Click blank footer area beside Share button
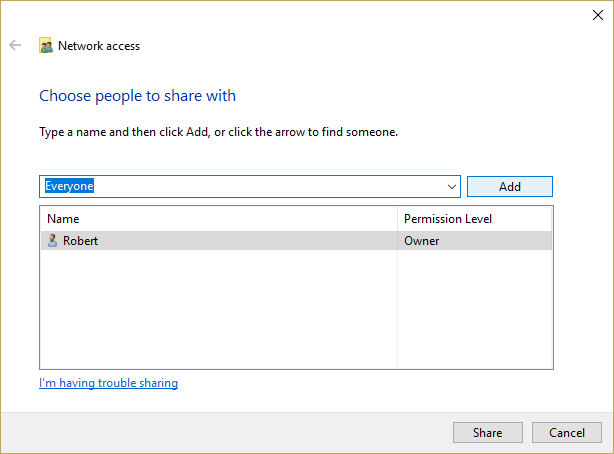 click(x=227, y=432)
